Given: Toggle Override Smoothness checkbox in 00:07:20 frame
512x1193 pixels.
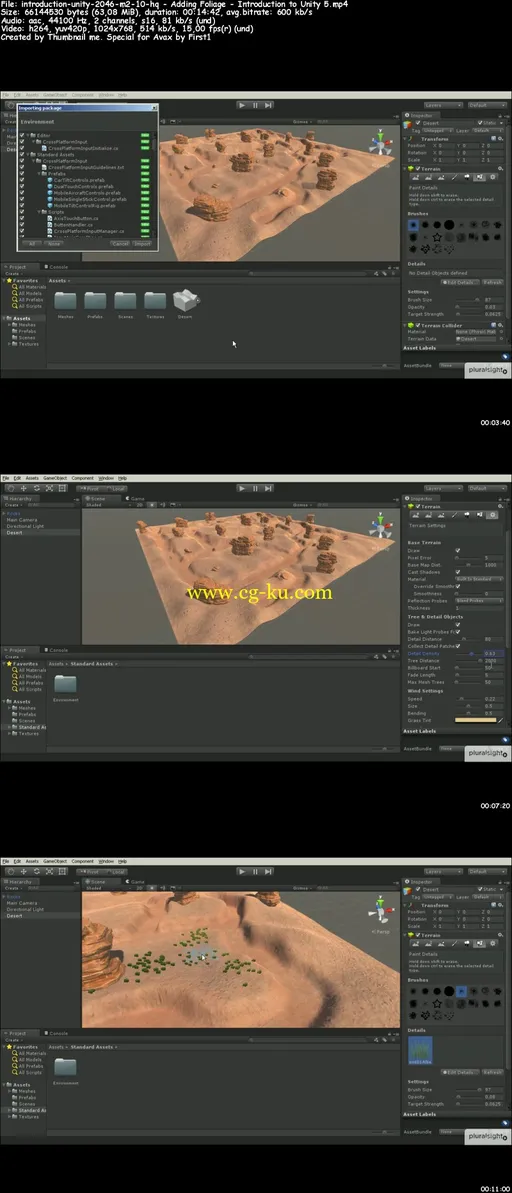Looking at the screenshot, I should pos(457,587).
